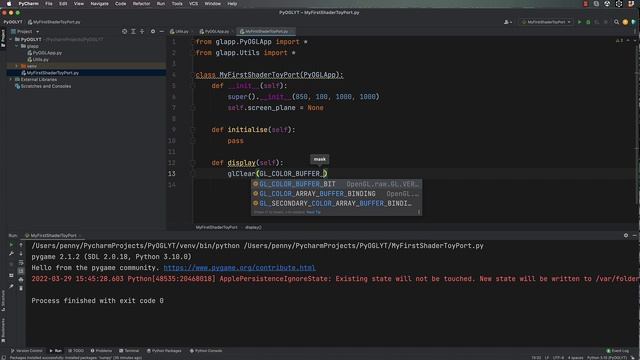Viewport: 640px width, 360px height.
Task: Run MyFirstShaderToyPort with the green play button
Action: [579, 22]
